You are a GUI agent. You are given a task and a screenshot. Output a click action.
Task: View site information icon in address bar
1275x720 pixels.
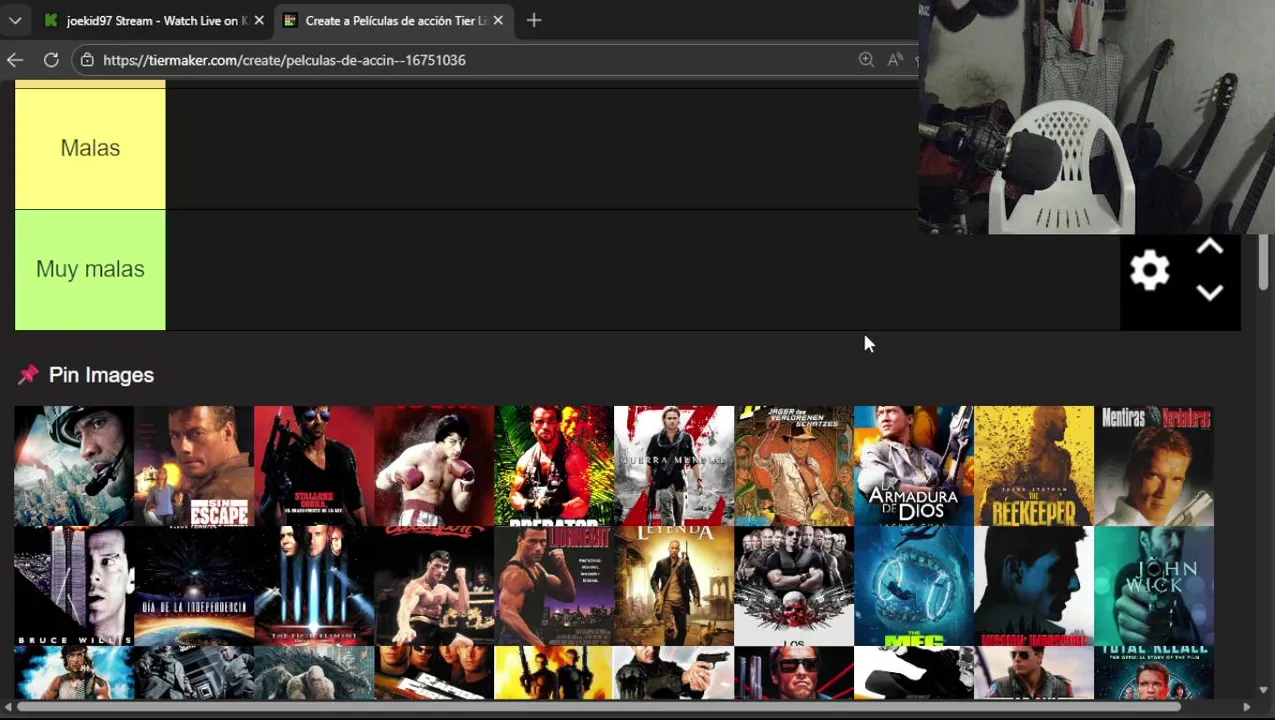(87, 60)
